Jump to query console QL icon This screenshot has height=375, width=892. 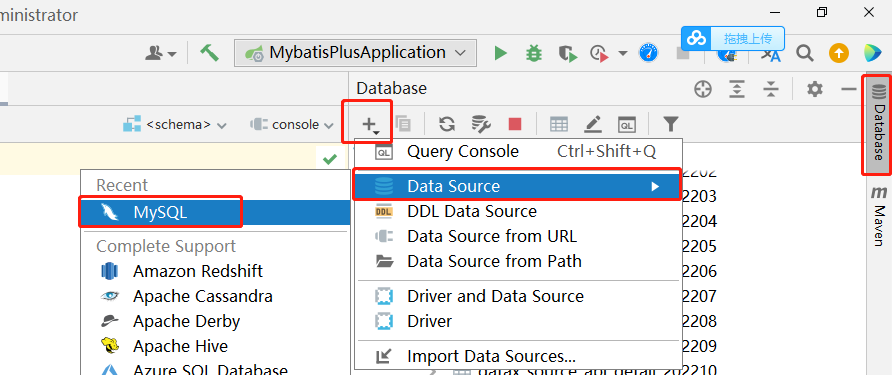626,124
